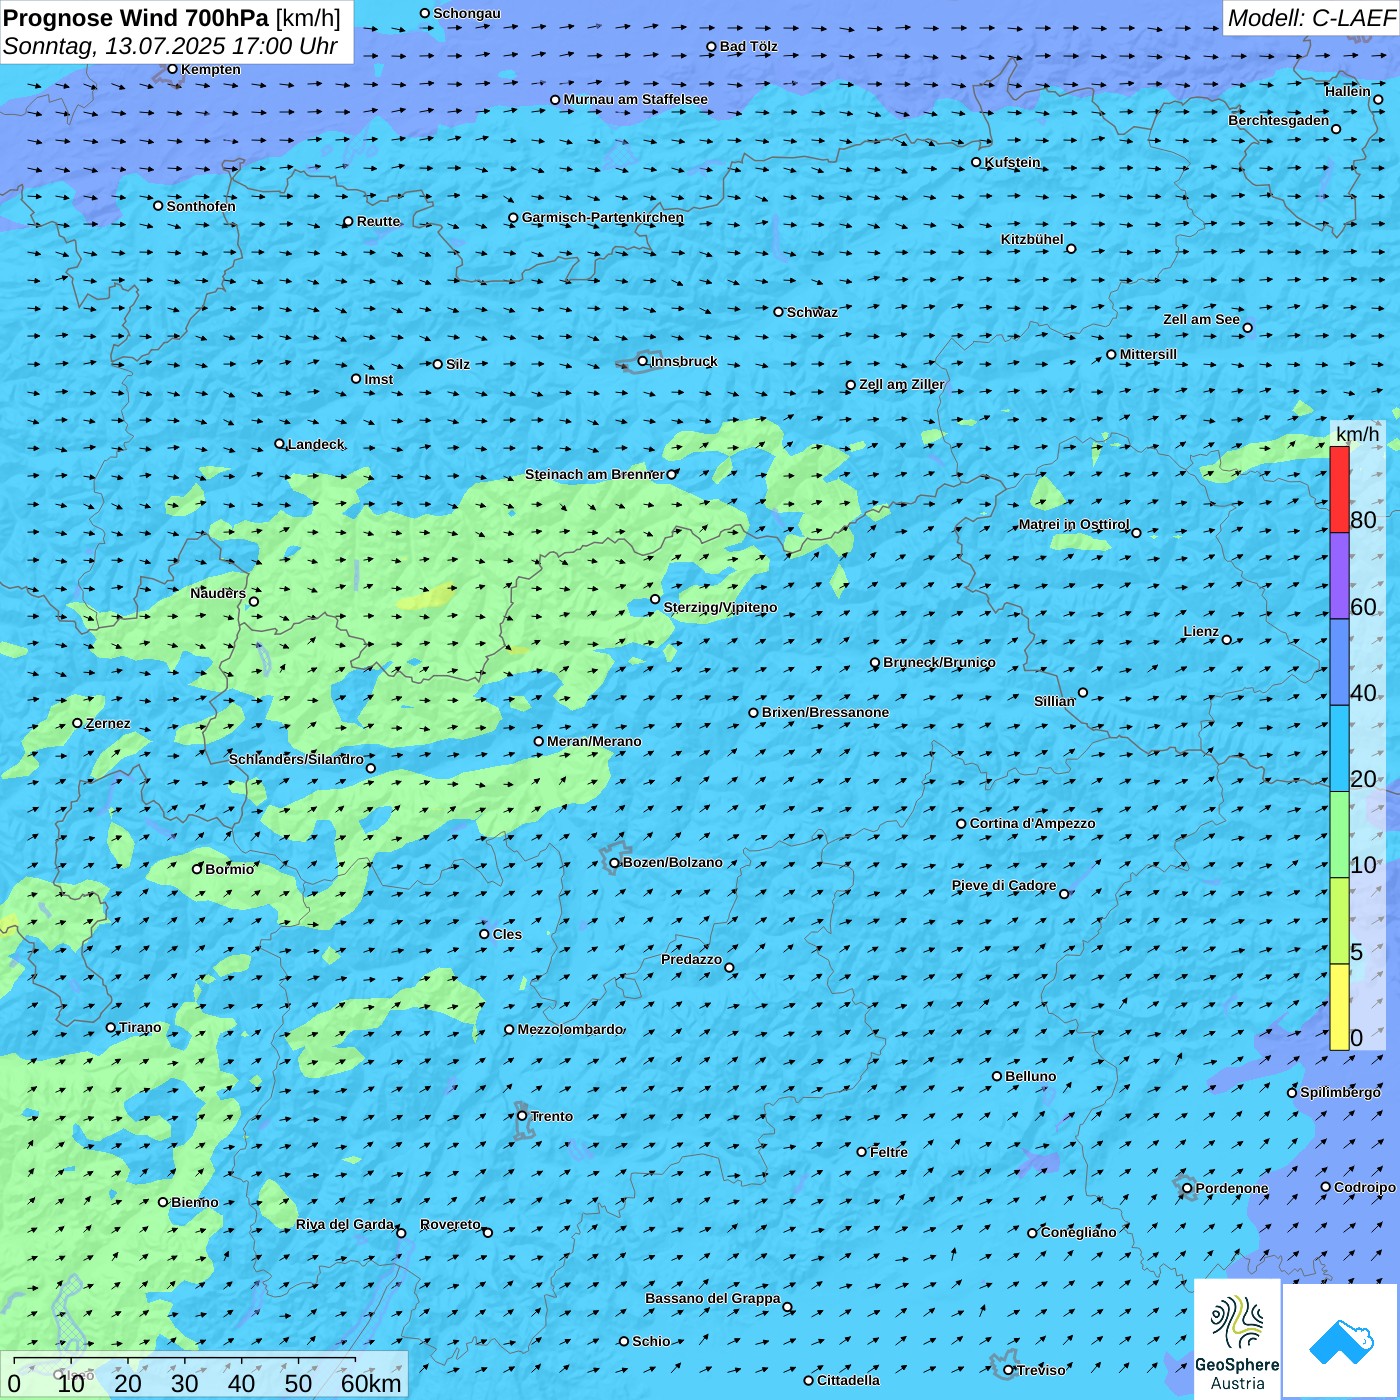Click the Bad Tölz city marker

coord(711,47)
